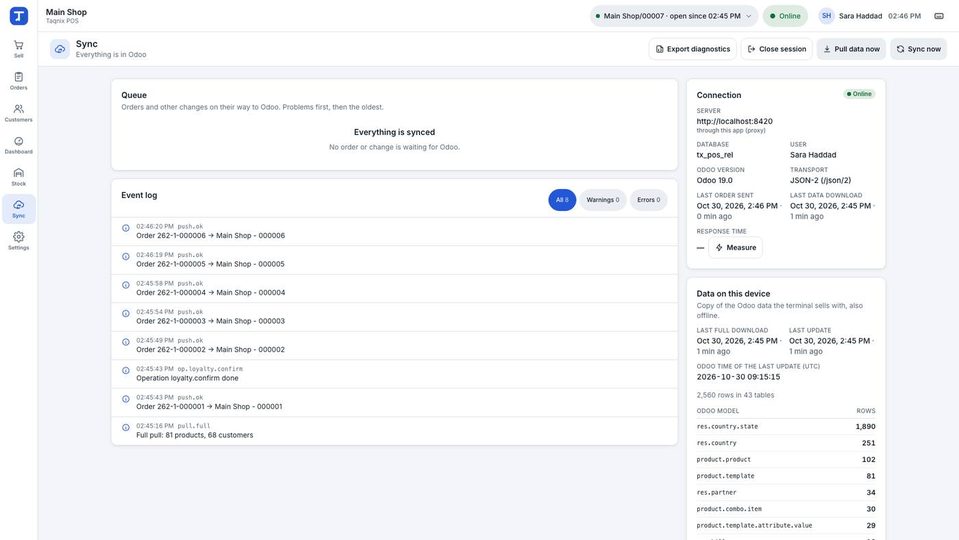Image resolution: width=959 pixels, height=540 pixels.
Task: Open Settings gear in the sidebar
Action: [x=18, y=241]
